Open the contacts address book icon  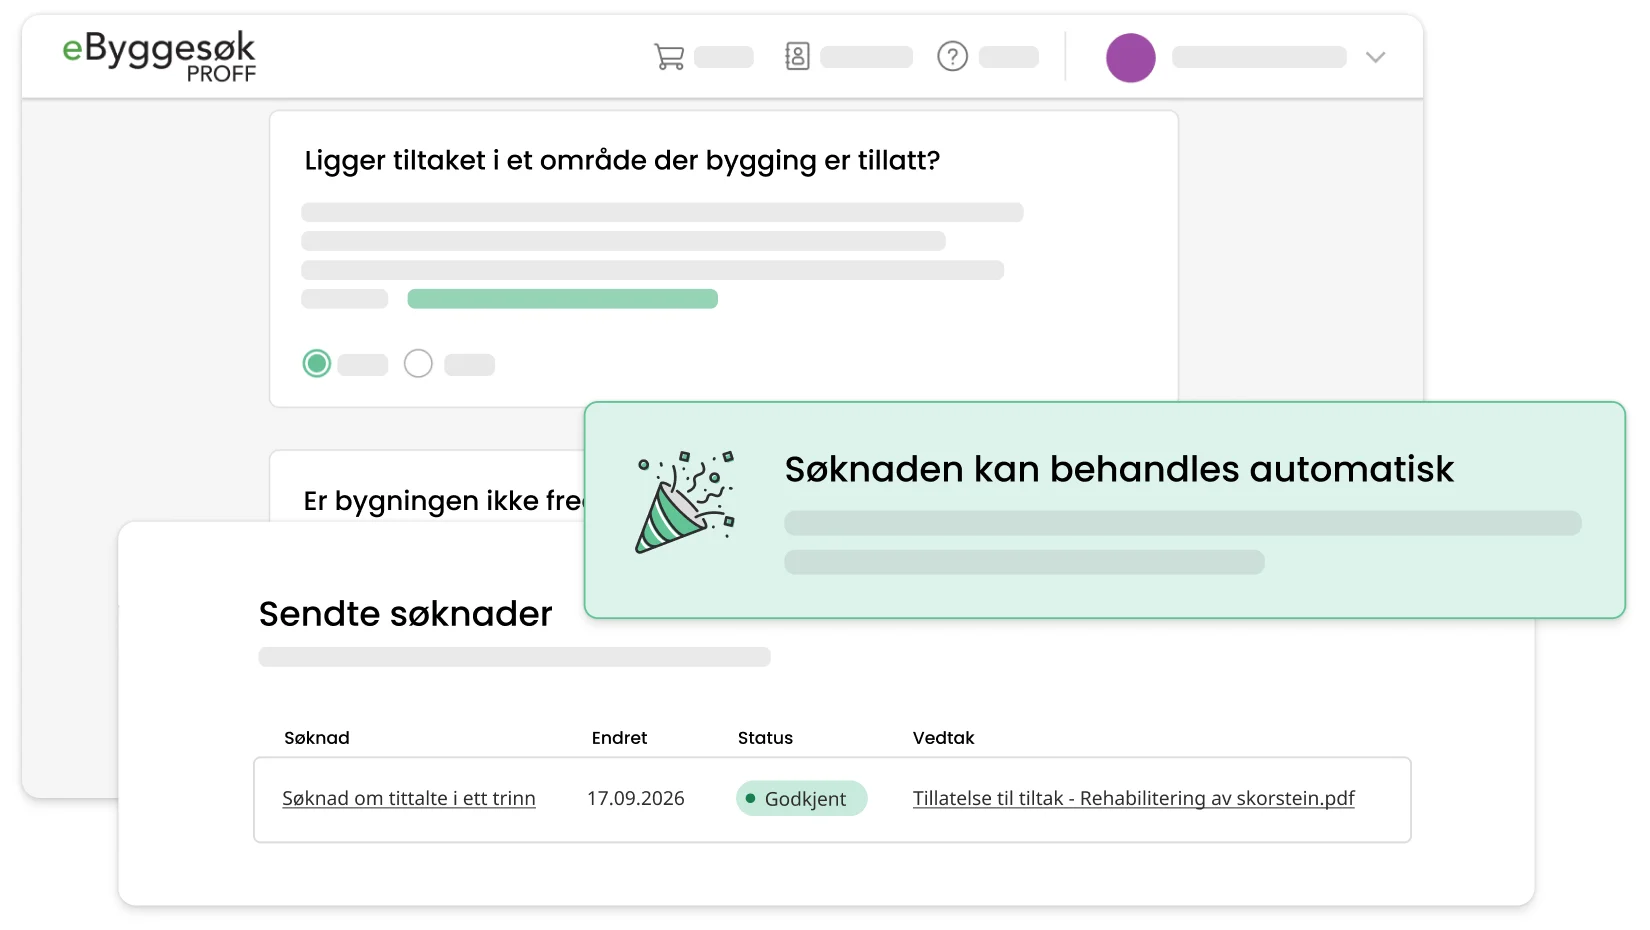tap(797, 56)
